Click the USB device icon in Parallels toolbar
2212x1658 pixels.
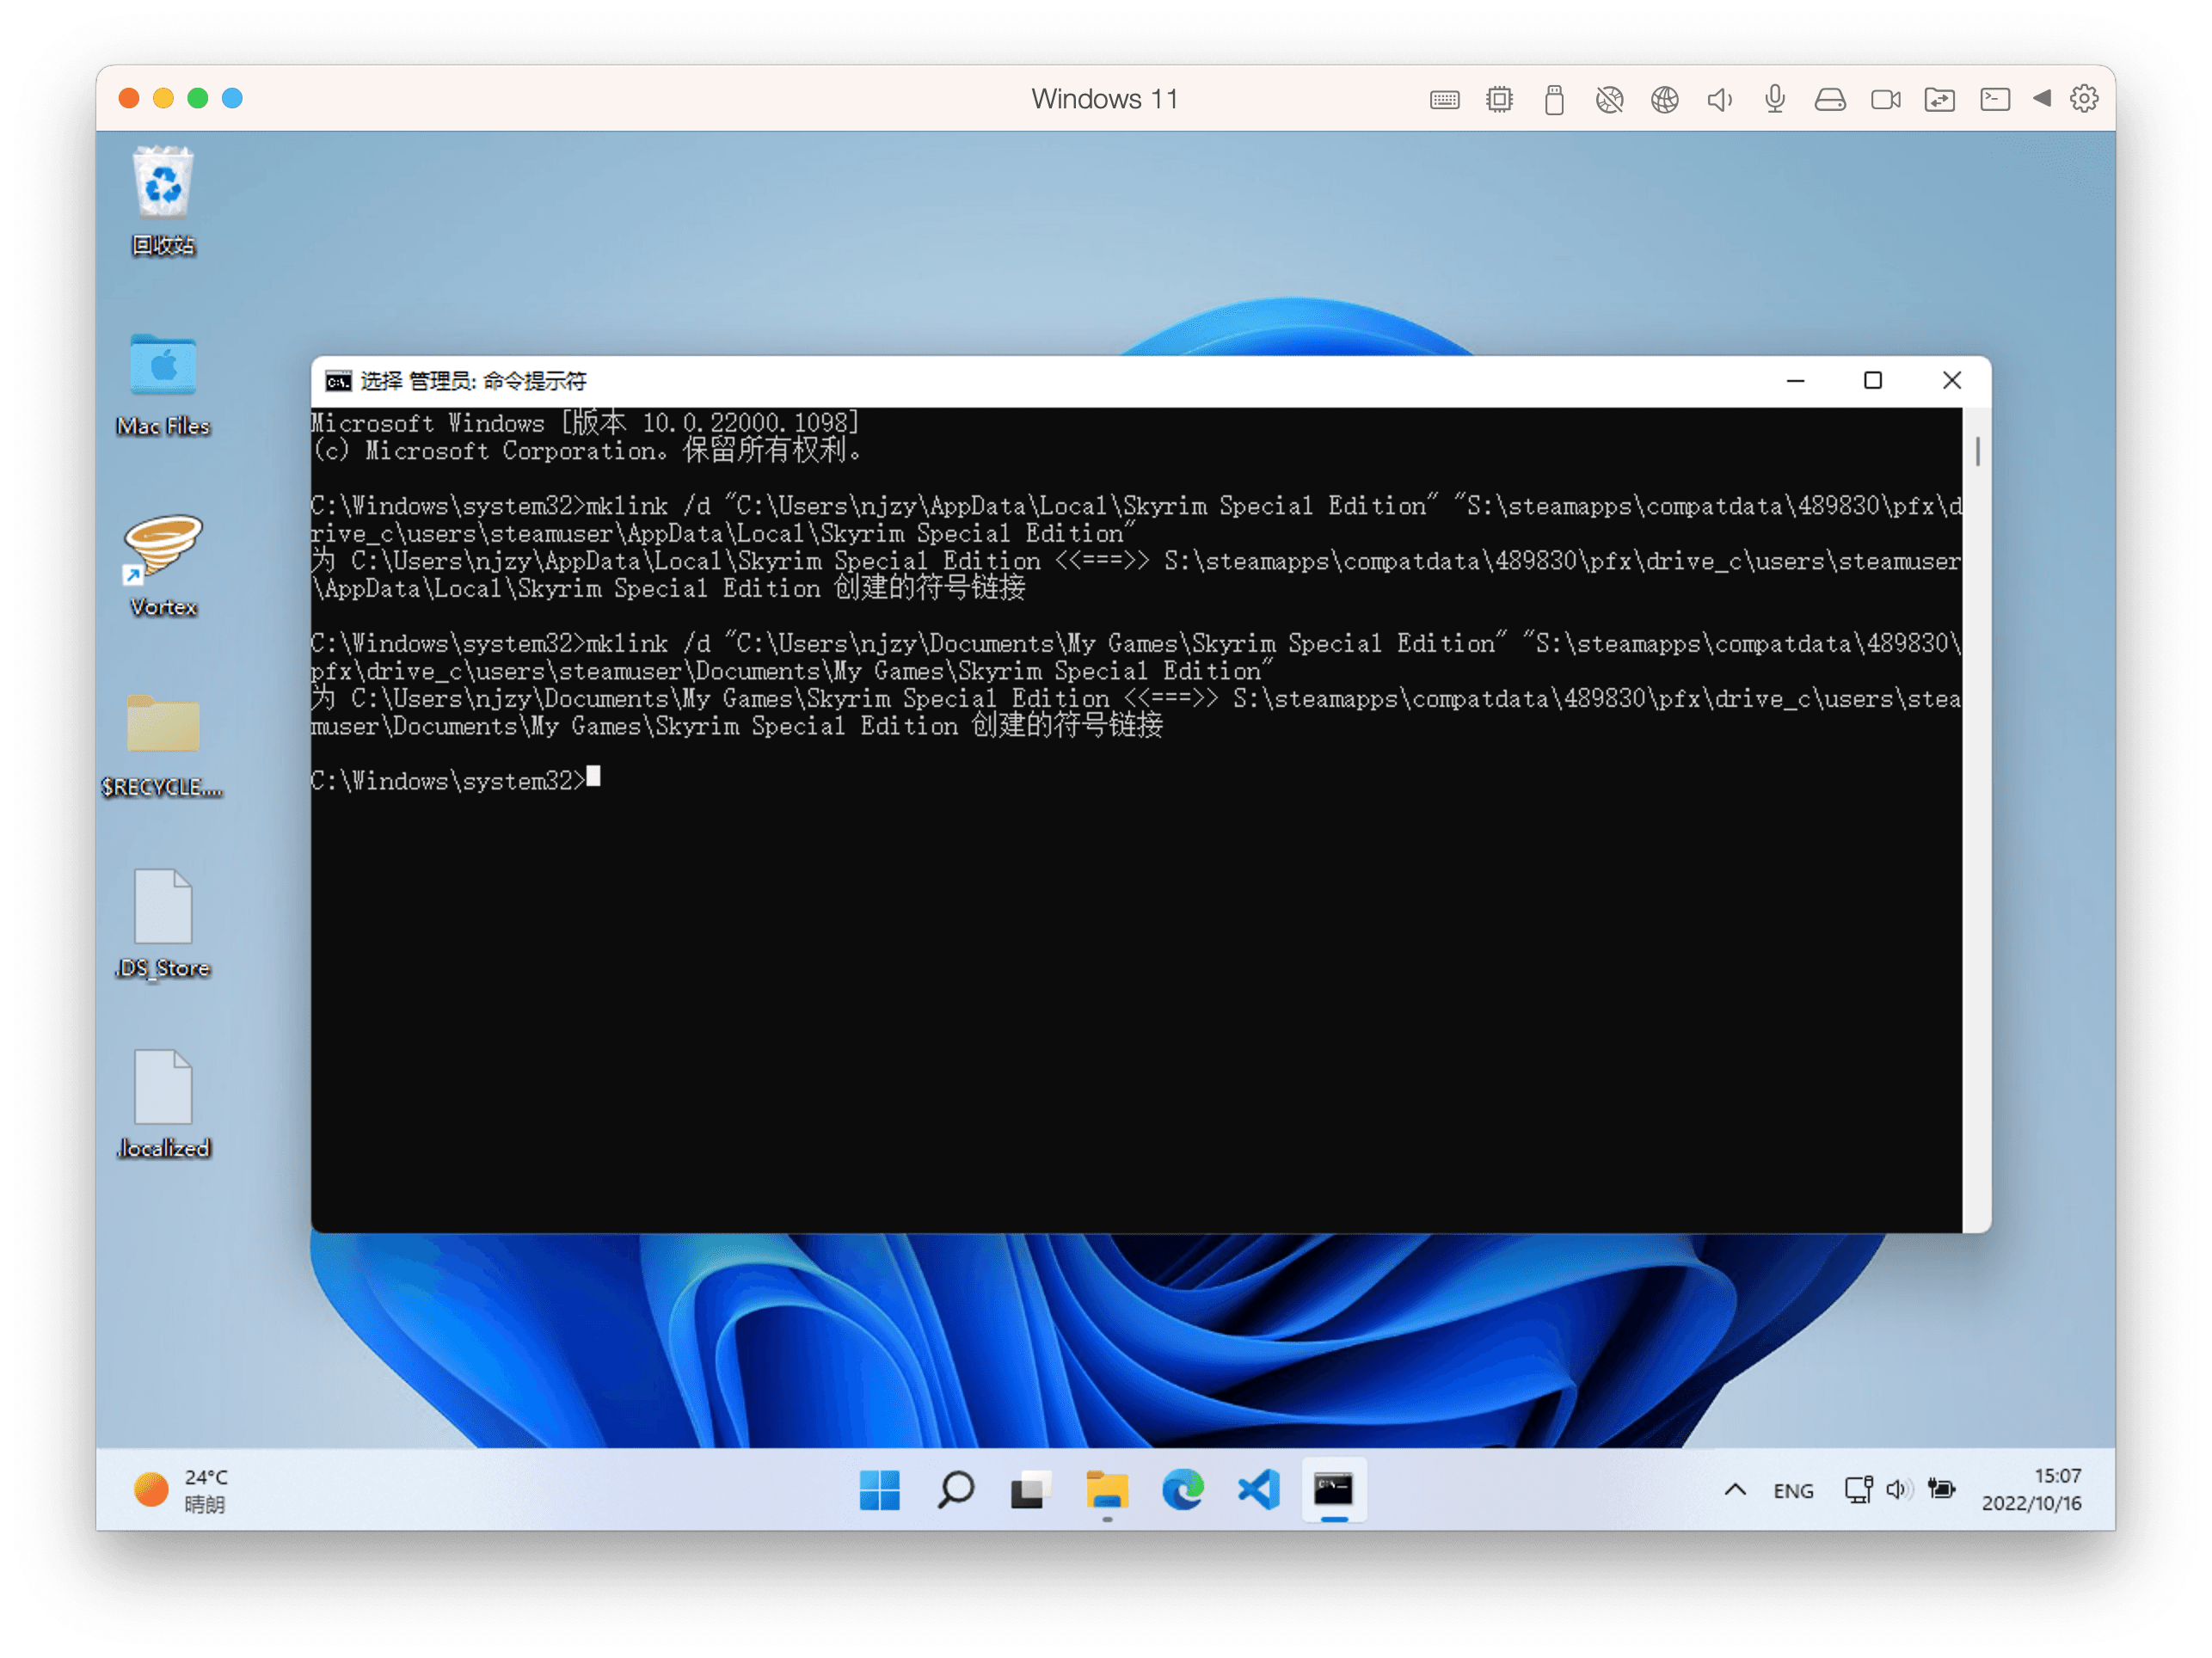(x=1554, y=99)
